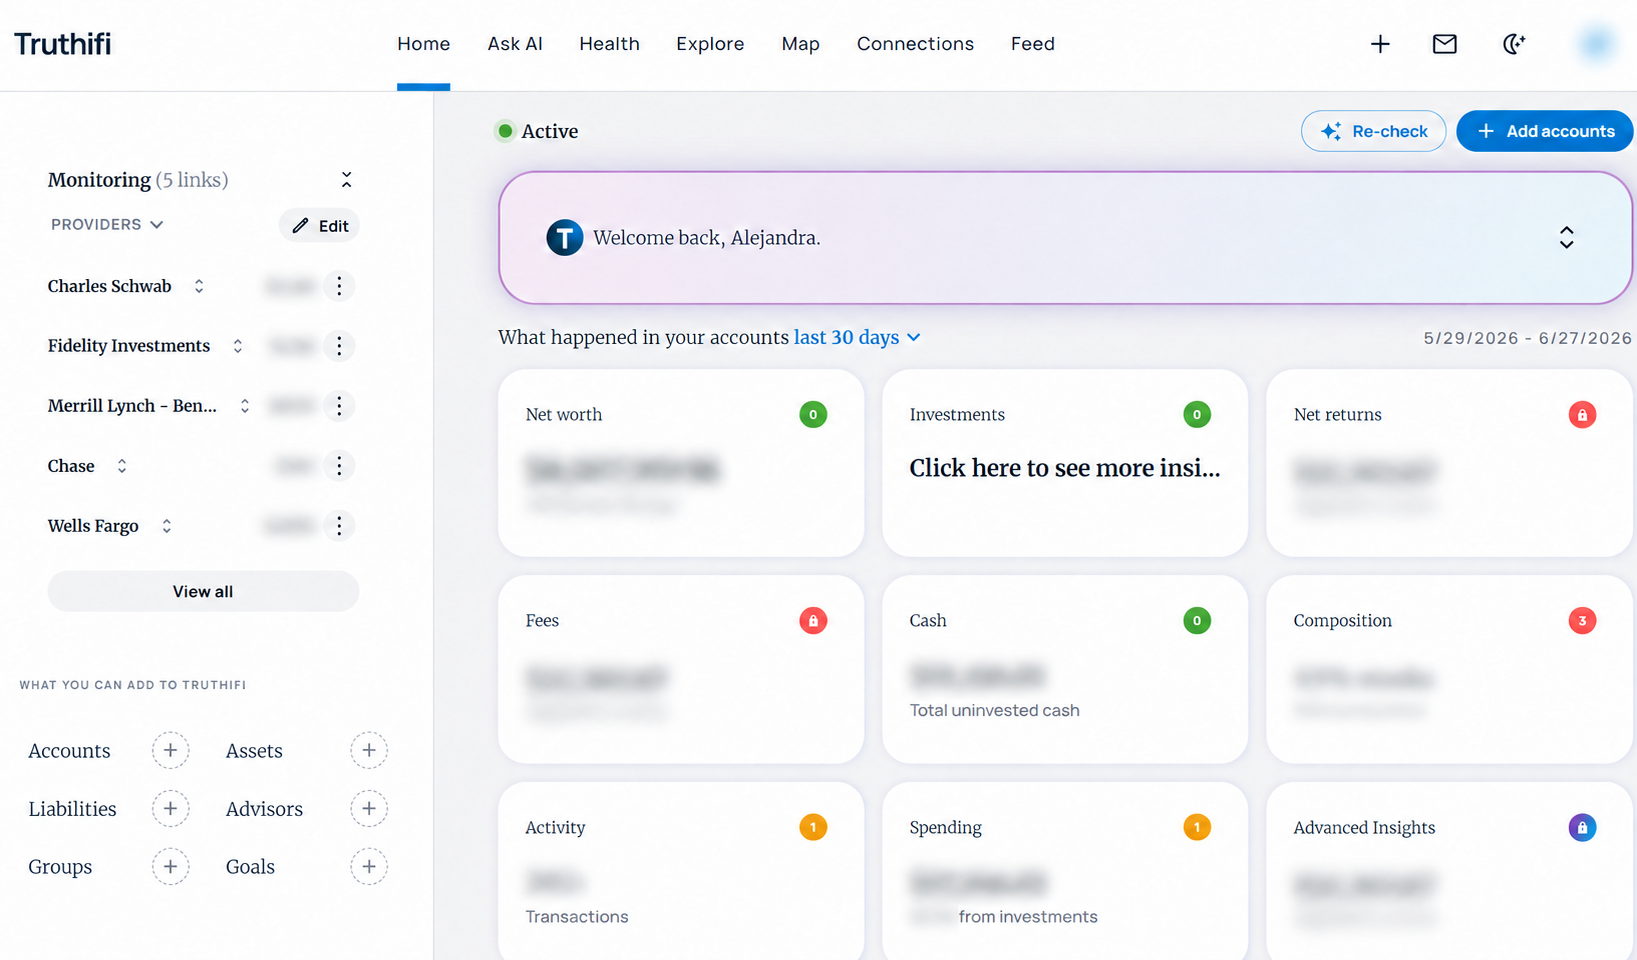Open the Advanced Insights card
This screenshot has width=1637, height=960.
pyautogui.click(x=1449, y=871)
